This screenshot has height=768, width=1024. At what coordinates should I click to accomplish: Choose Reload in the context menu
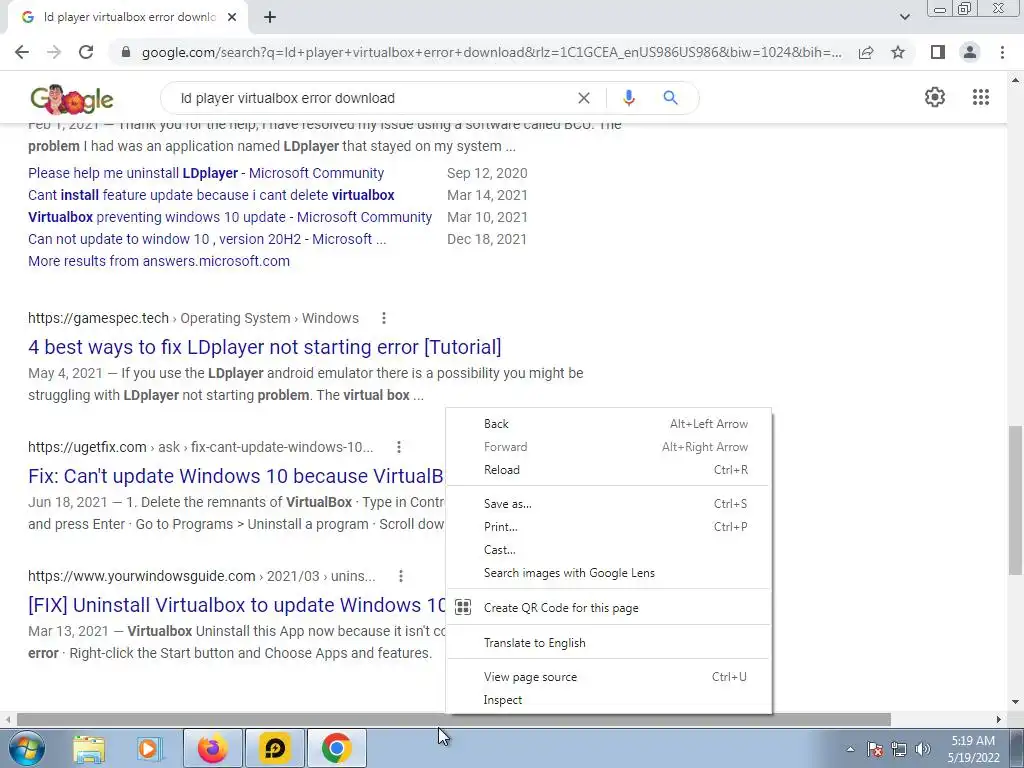pyautogui.click(x=609, y=470)
